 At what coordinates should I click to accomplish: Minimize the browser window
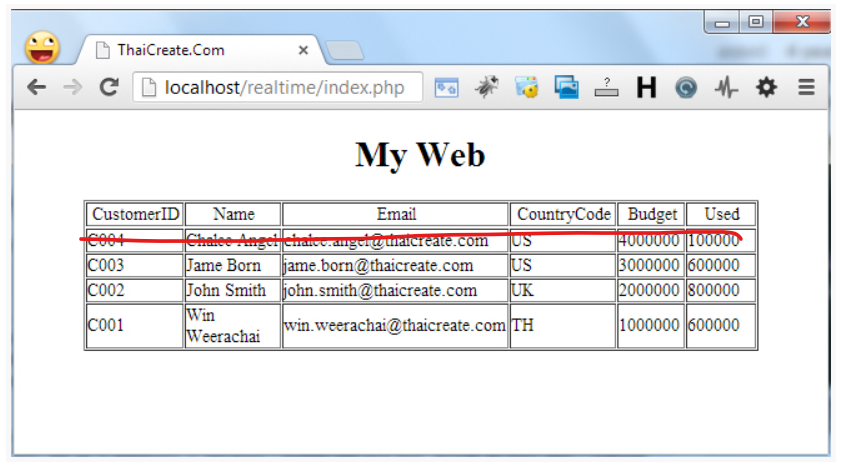722,22
